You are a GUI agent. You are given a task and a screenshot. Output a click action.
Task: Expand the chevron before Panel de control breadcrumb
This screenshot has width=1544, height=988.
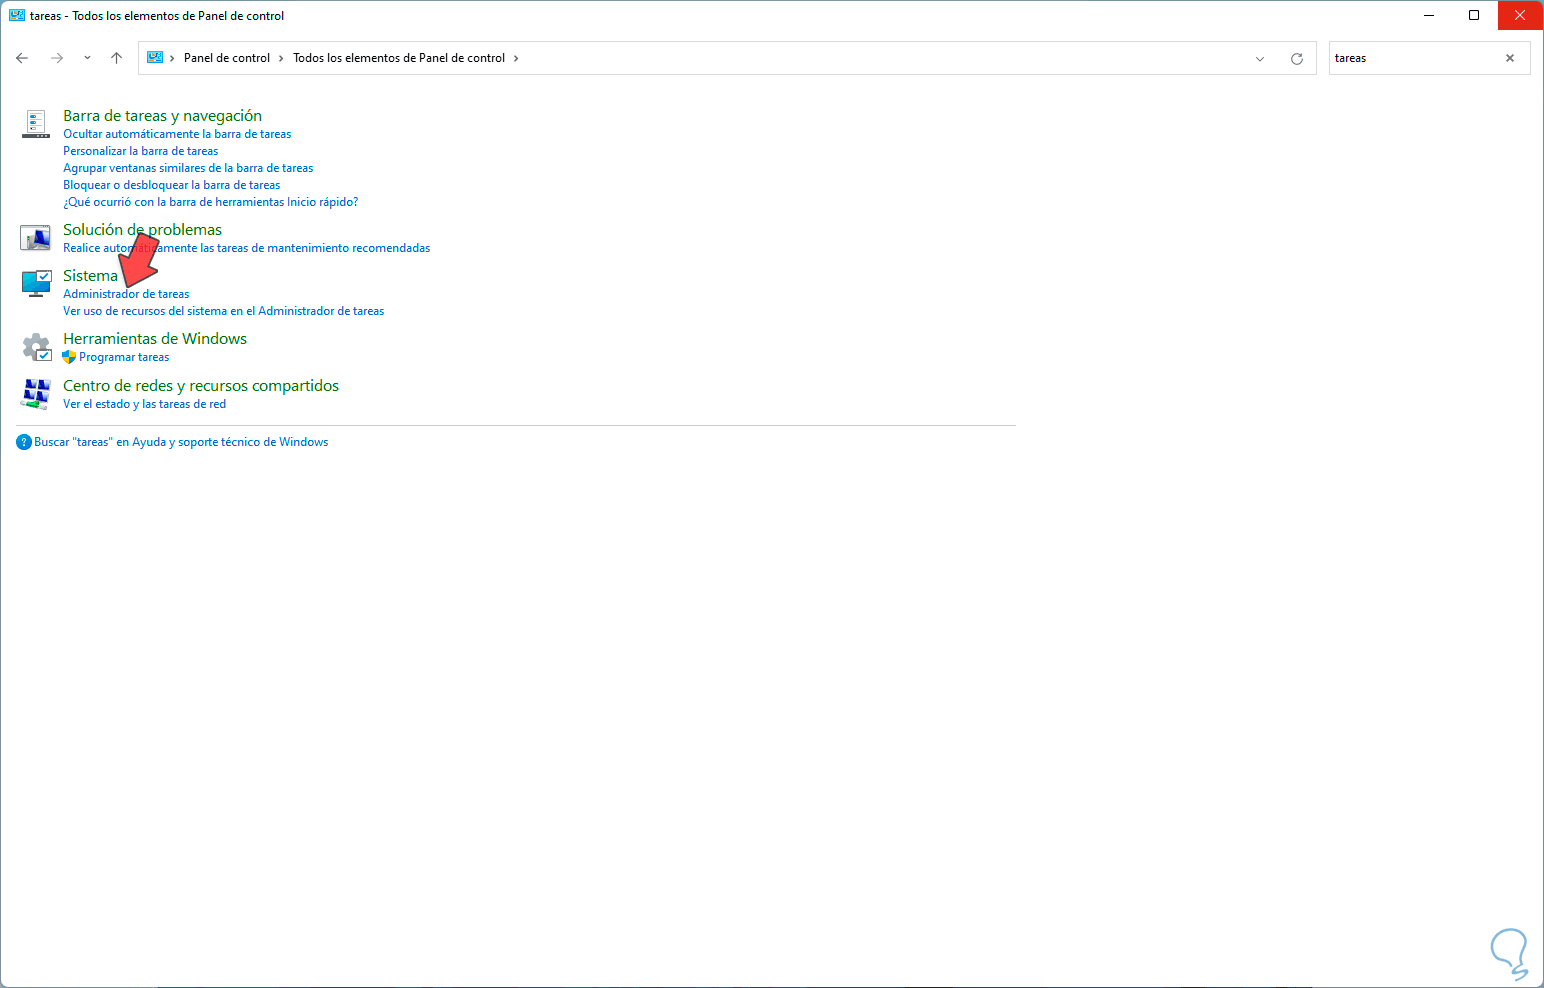(172, 58)
